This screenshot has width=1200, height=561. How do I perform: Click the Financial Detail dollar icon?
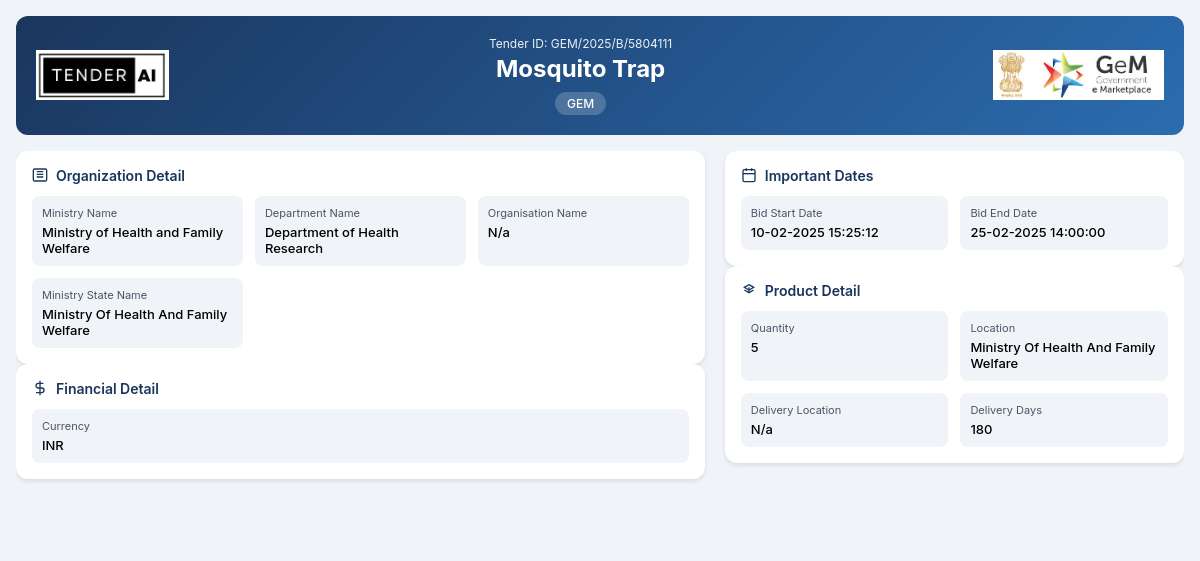[x=40, y=388]
